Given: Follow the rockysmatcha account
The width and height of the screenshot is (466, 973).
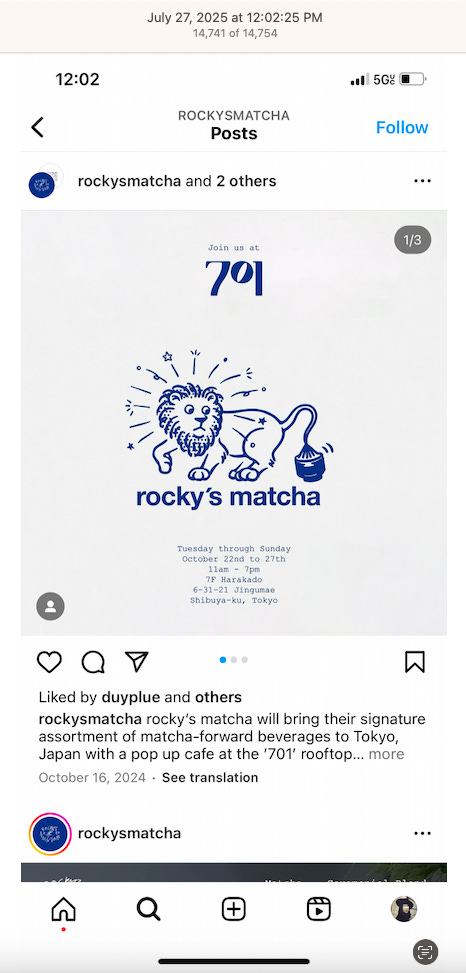Looking at the screenshot, I should pyautogui.click(x=402, y=127).
